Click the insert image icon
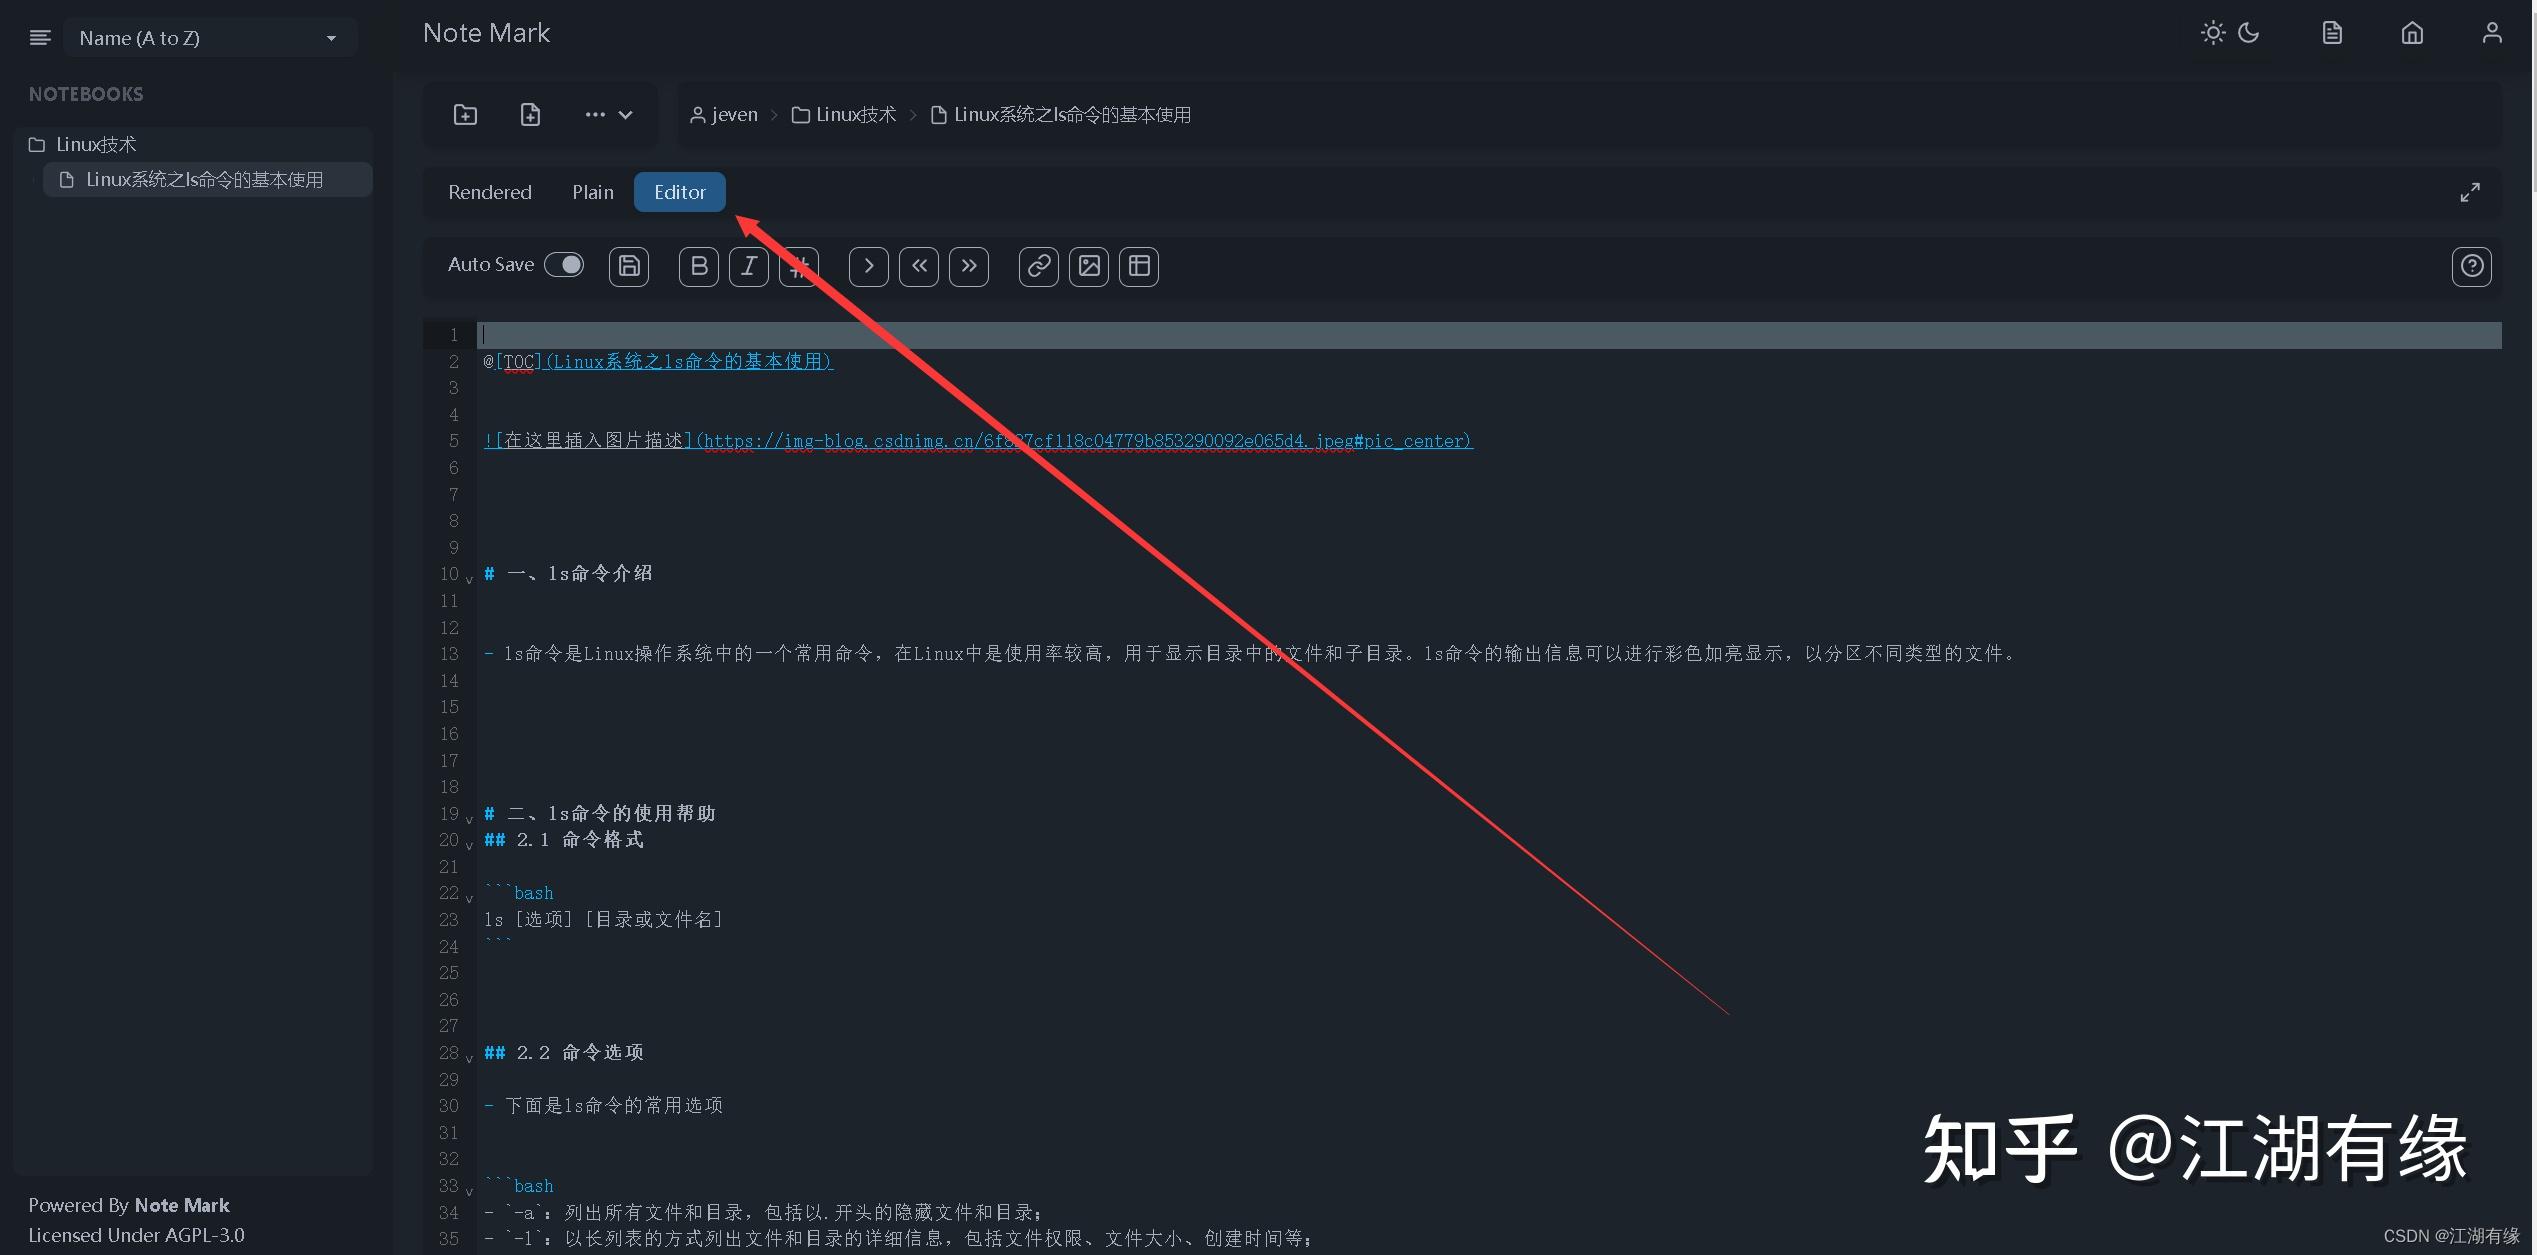Viewport: 2537px width, 1255px height. click(x=1088, y=267)
